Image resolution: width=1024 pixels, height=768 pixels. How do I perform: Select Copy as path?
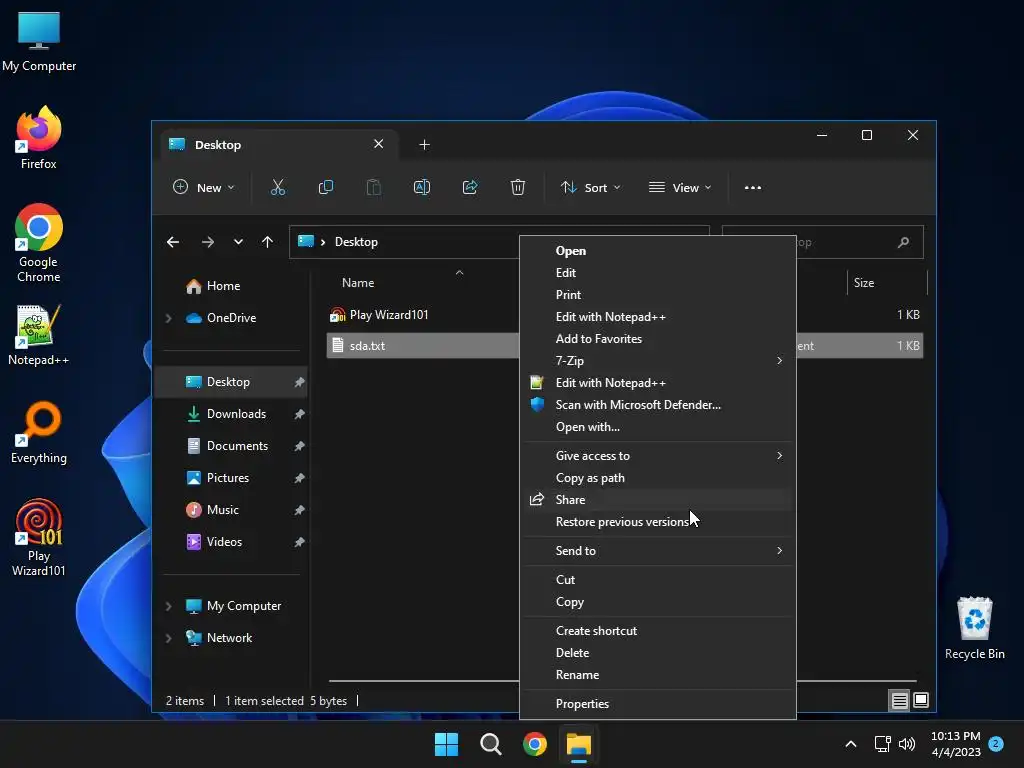[x=658, y=478]
